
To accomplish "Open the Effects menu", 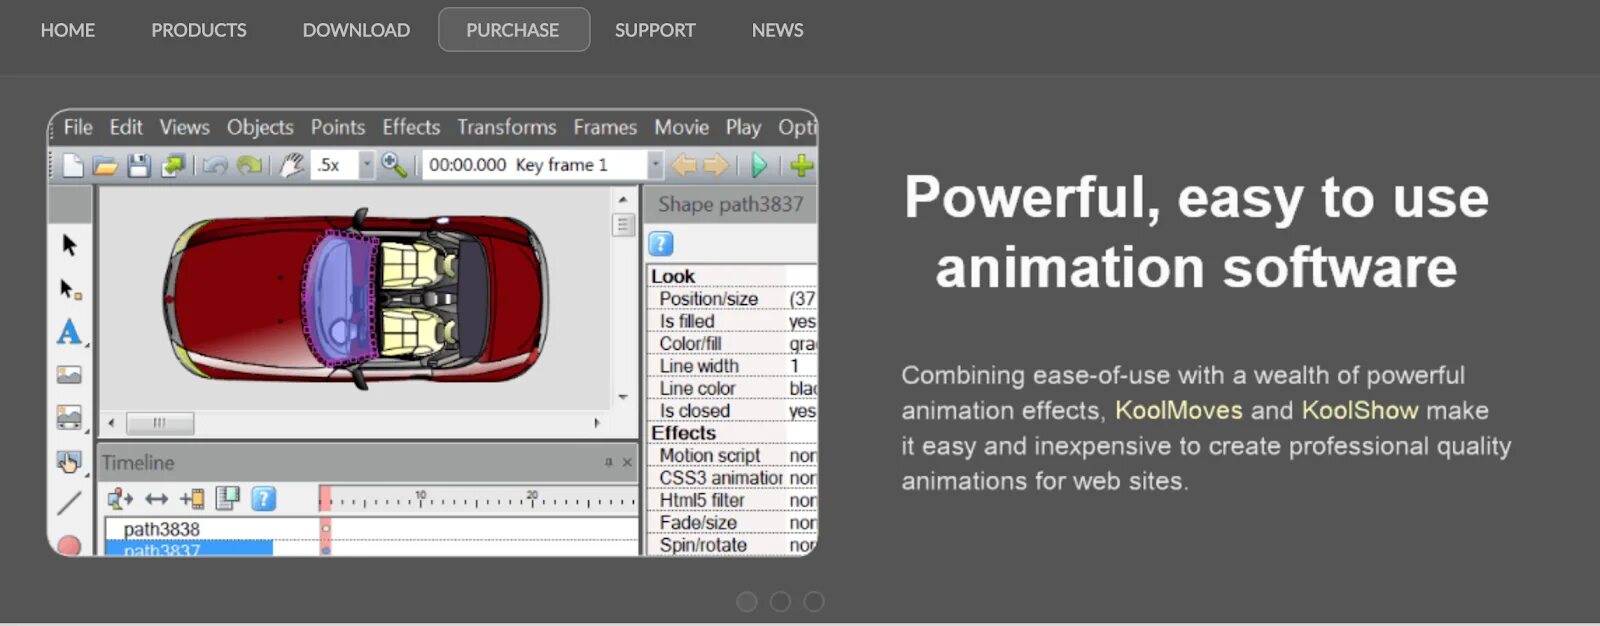I will click(x=411, y=127).
